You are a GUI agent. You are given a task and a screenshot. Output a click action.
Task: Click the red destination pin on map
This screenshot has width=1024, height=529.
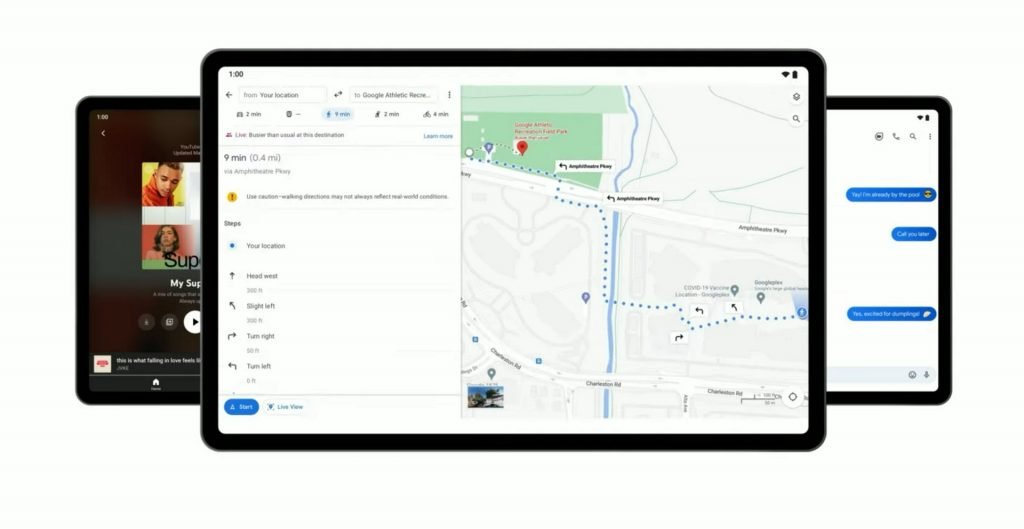point(522,148)
